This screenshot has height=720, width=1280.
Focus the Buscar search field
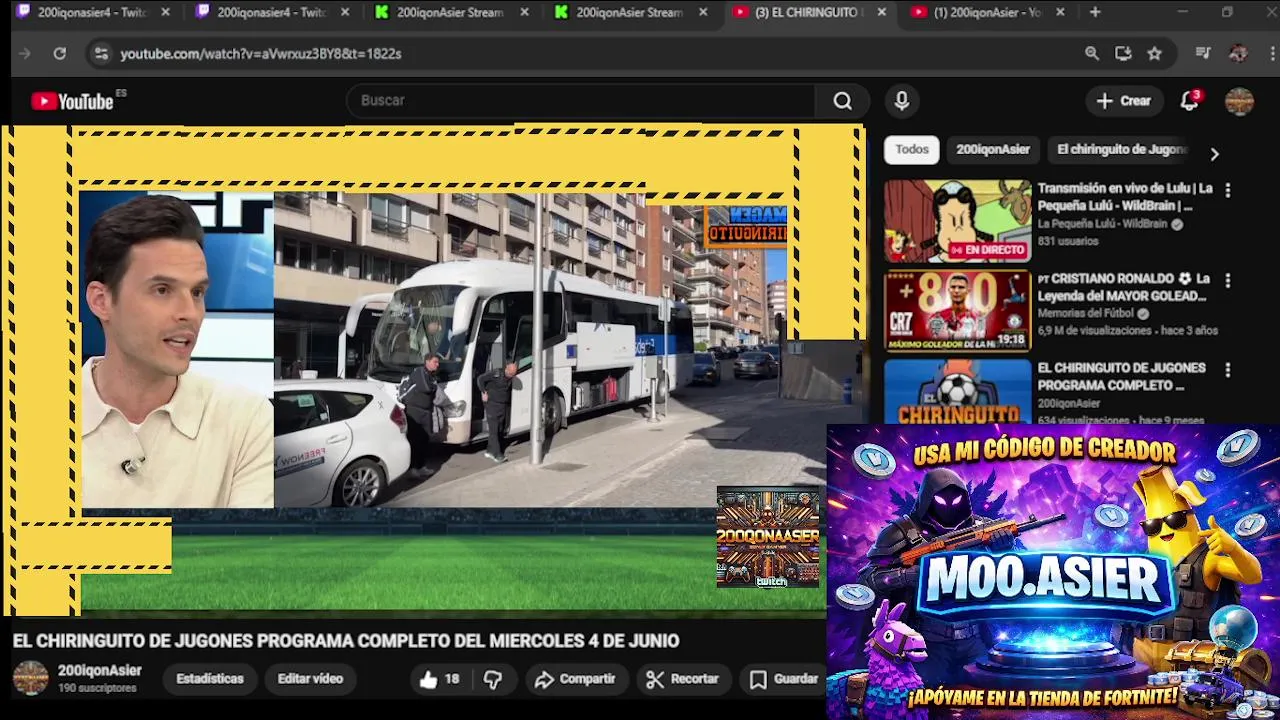pyautogui.click(x=580, y=101)
